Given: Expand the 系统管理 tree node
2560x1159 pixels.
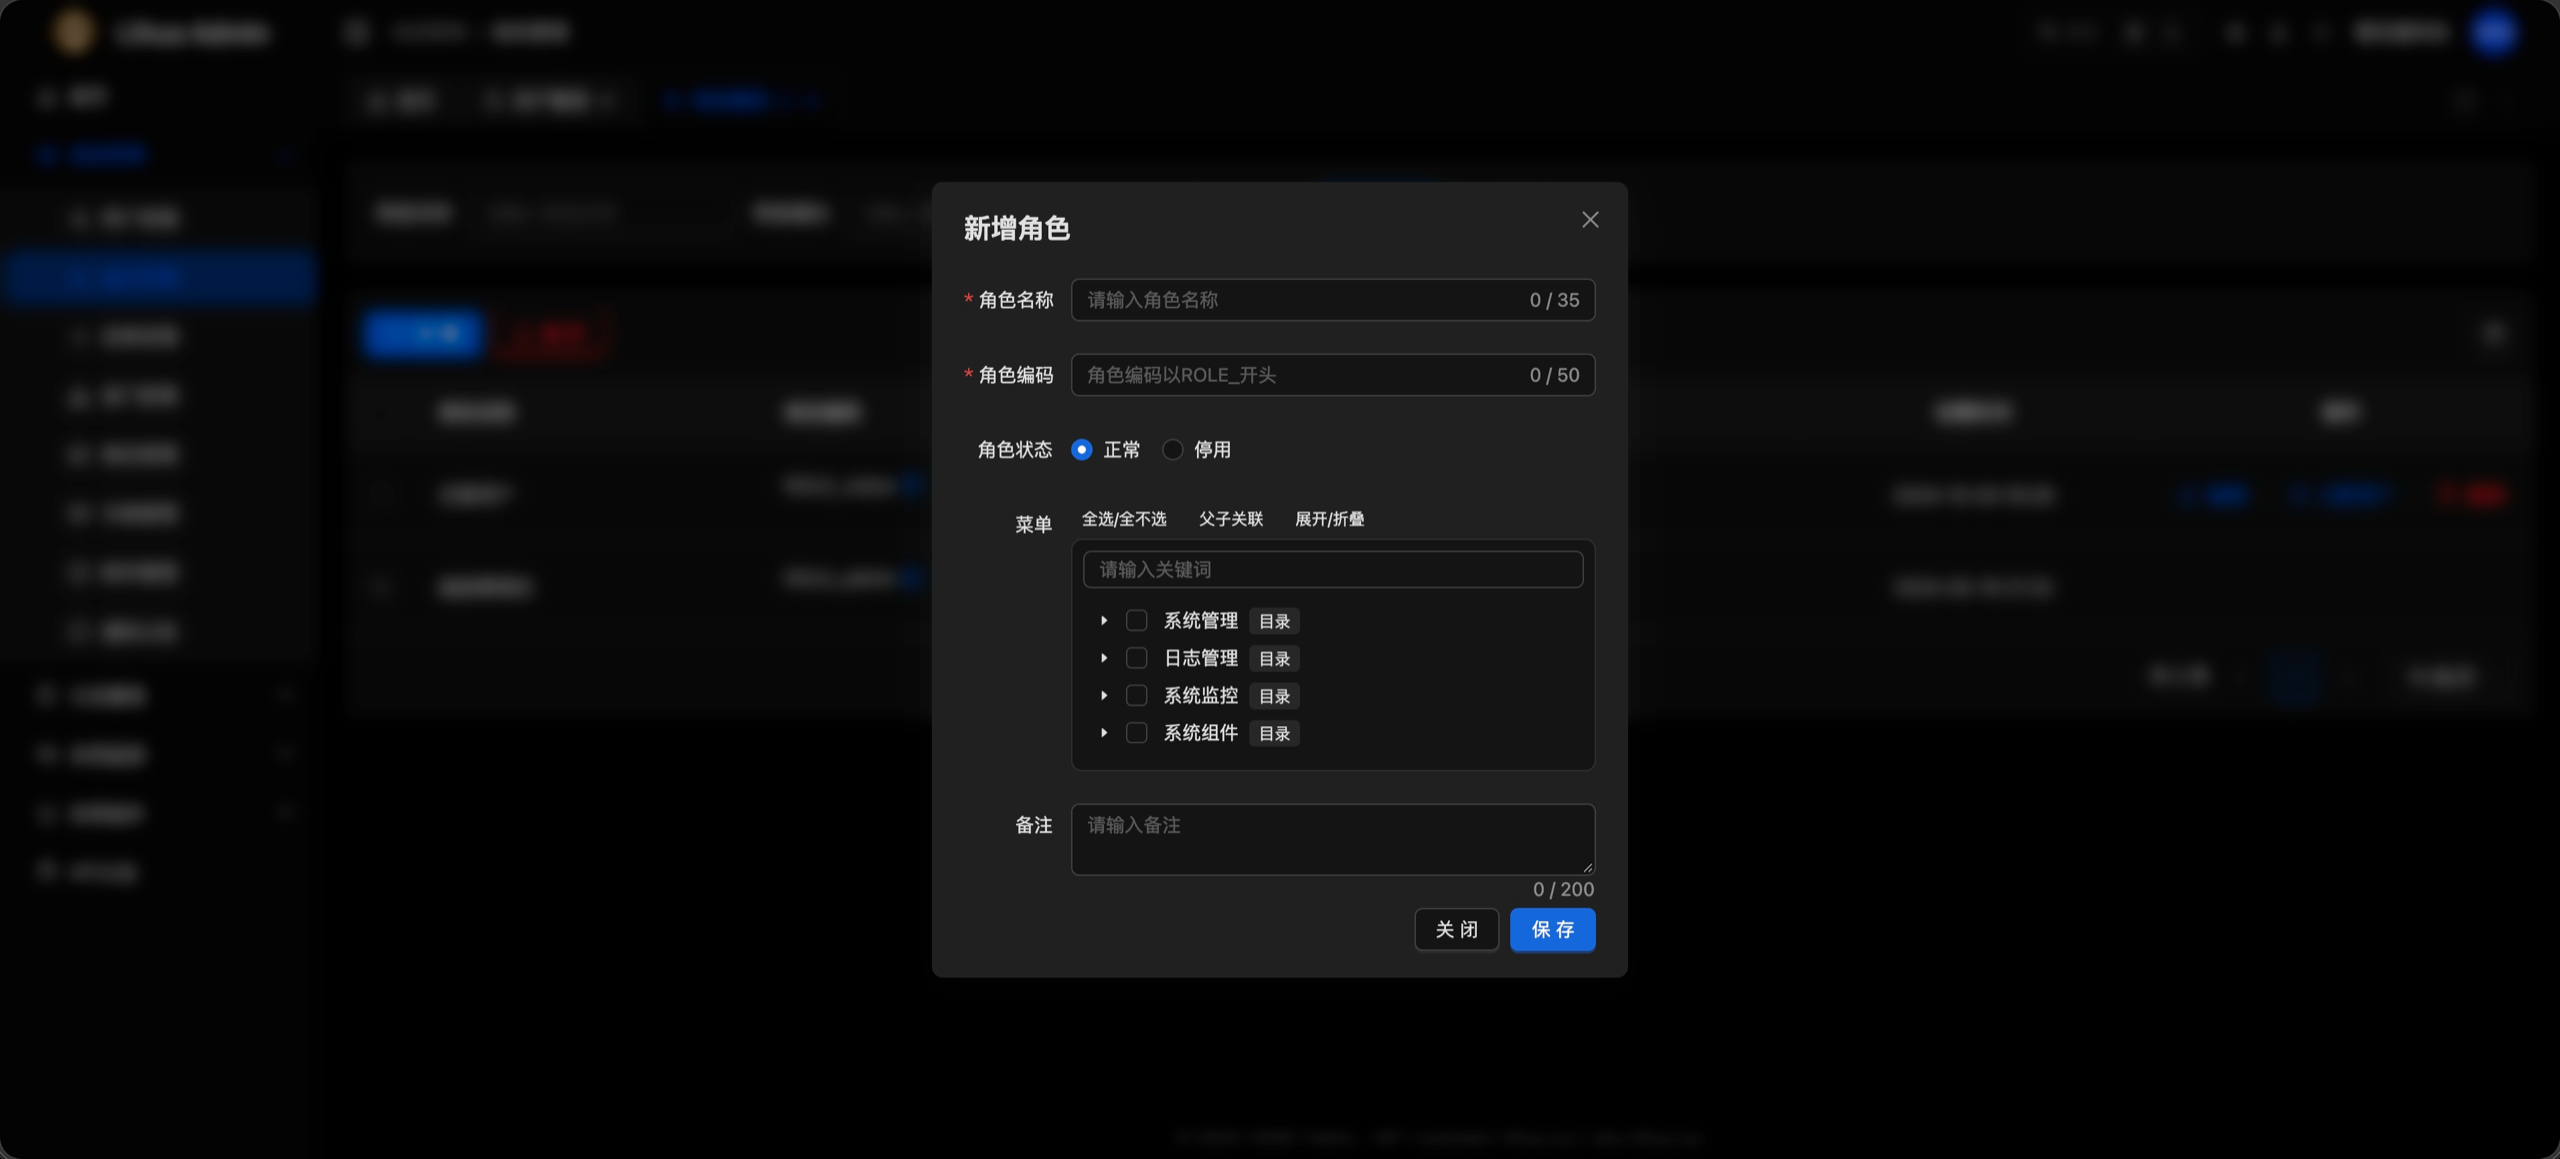Looking at the screenshot, I should tap(1104, 621).
